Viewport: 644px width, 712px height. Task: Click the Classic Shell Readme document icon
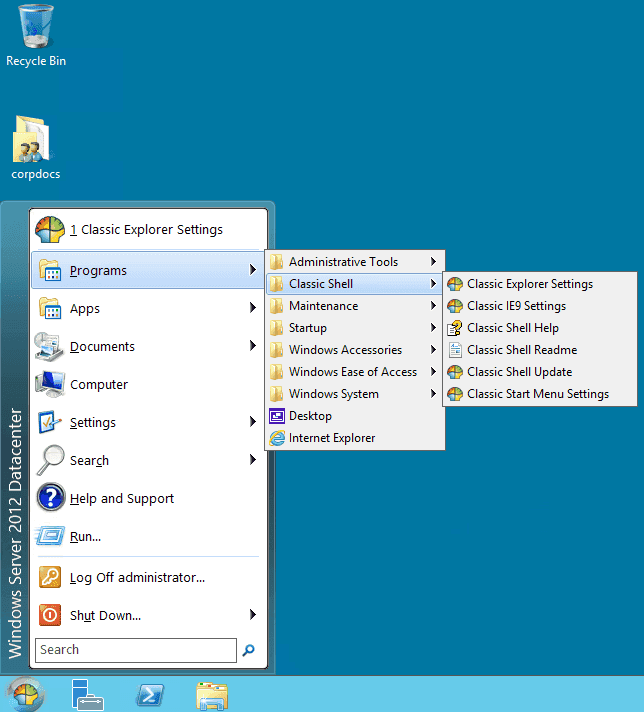tap(455, 350)
